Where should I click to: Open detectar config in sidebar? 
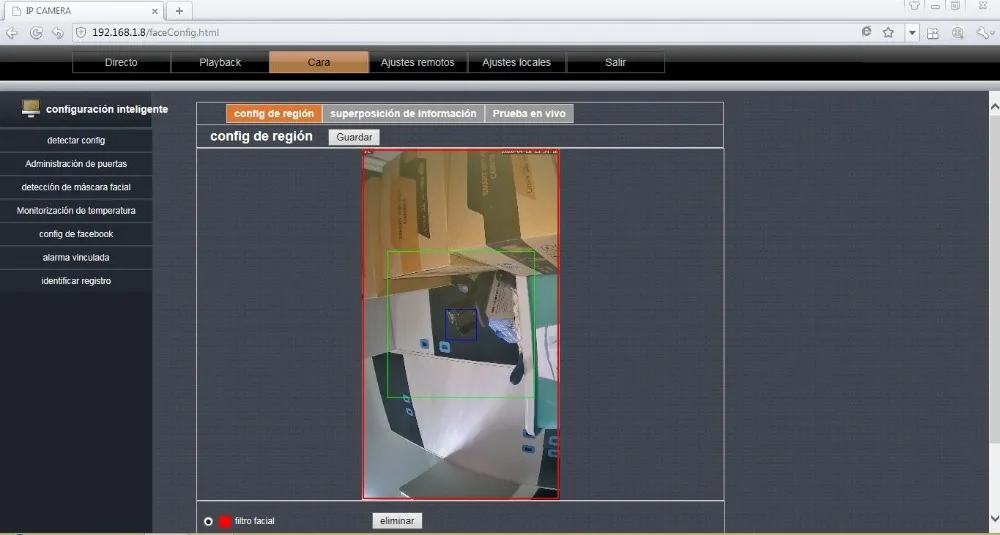point(76,140)
